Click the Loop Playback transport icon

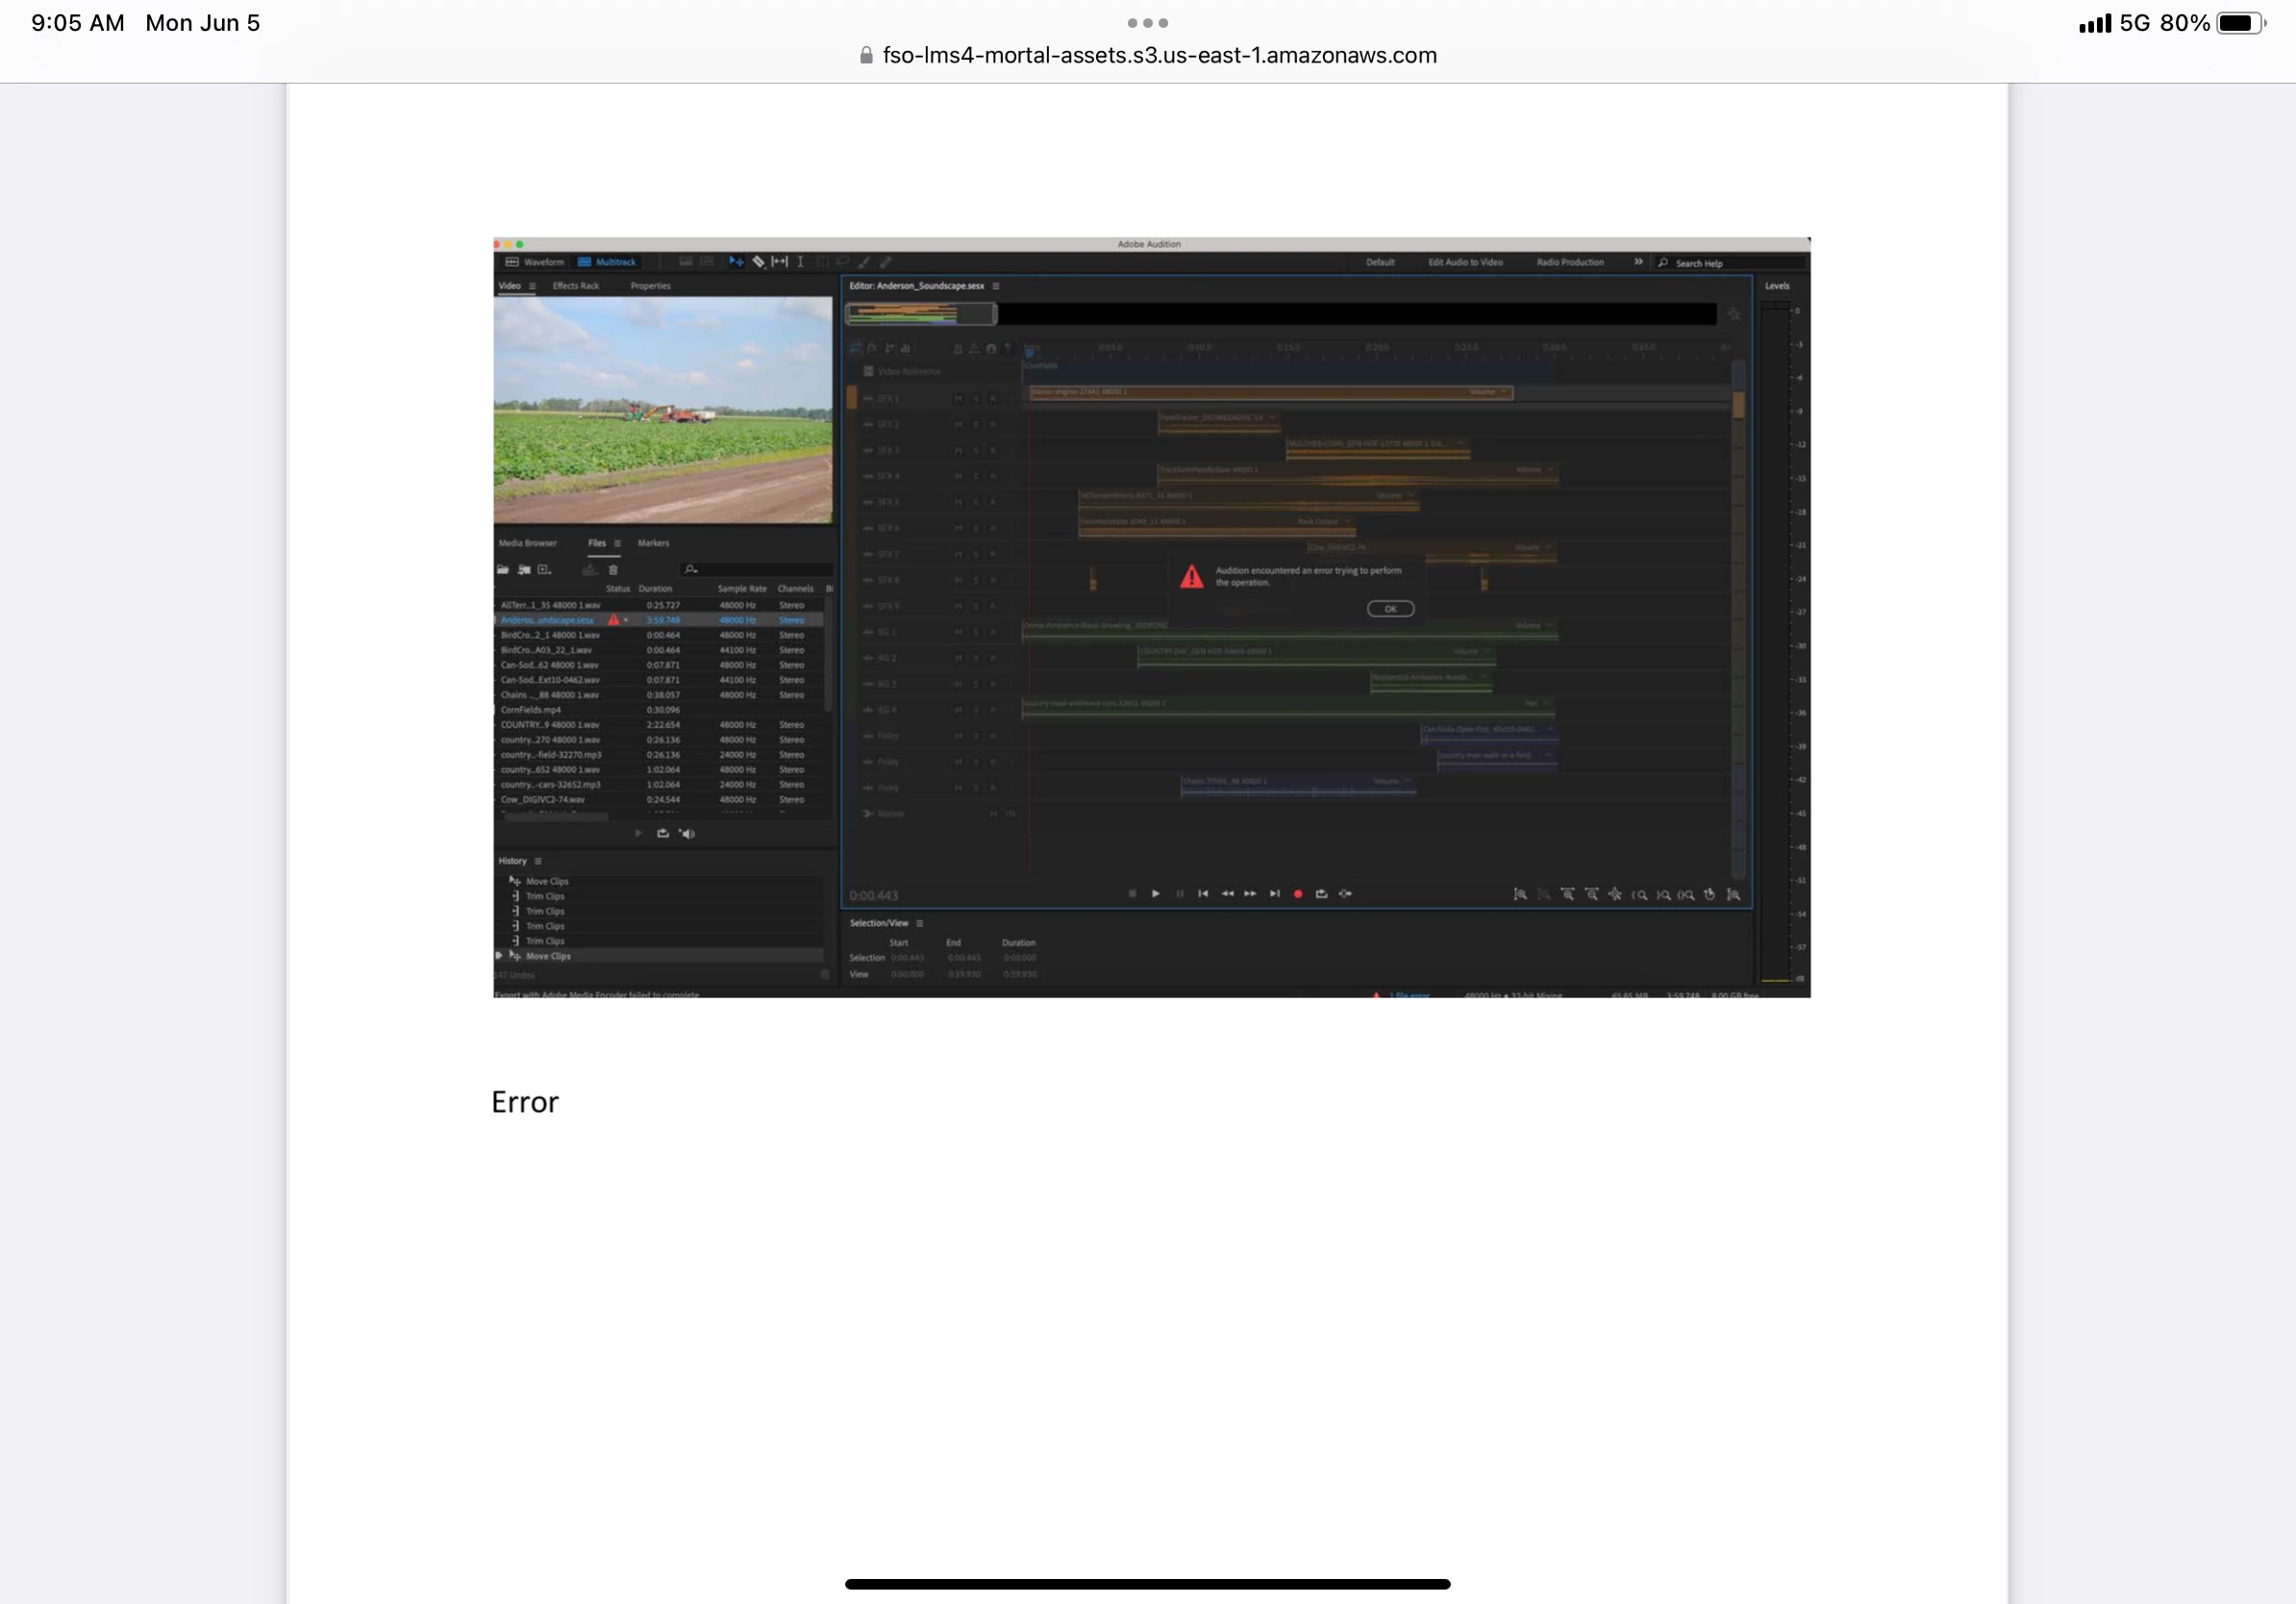pyautogui.click(x=1321, y=894)
